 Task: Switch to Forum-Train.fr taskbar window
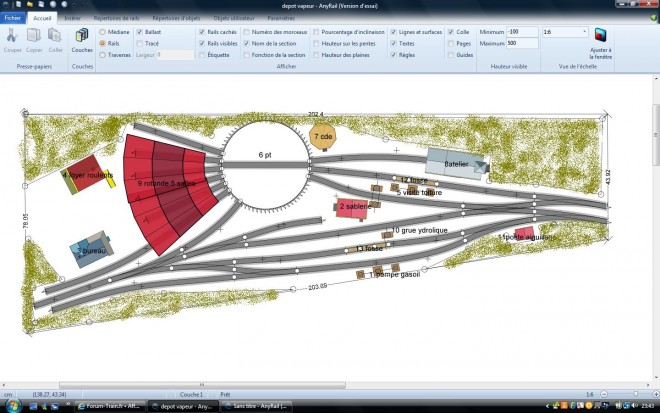tap(111, 406)
